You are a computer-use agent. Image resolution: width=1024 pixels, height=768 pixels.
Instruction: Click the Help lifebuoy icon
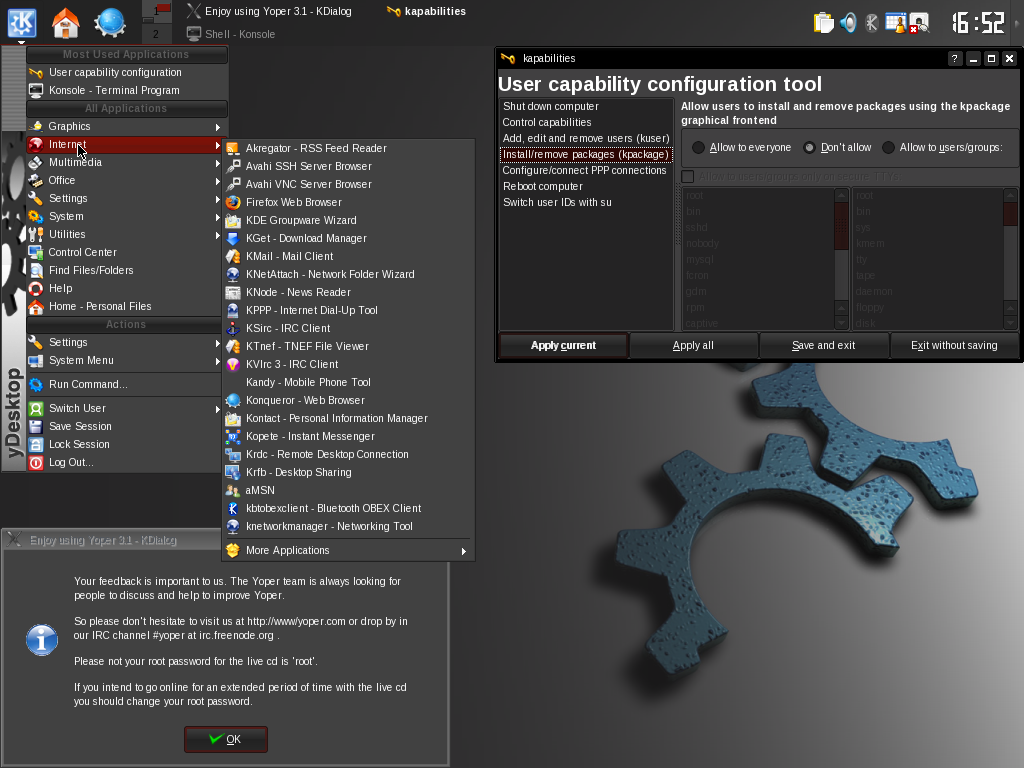[x=36, y=288]
